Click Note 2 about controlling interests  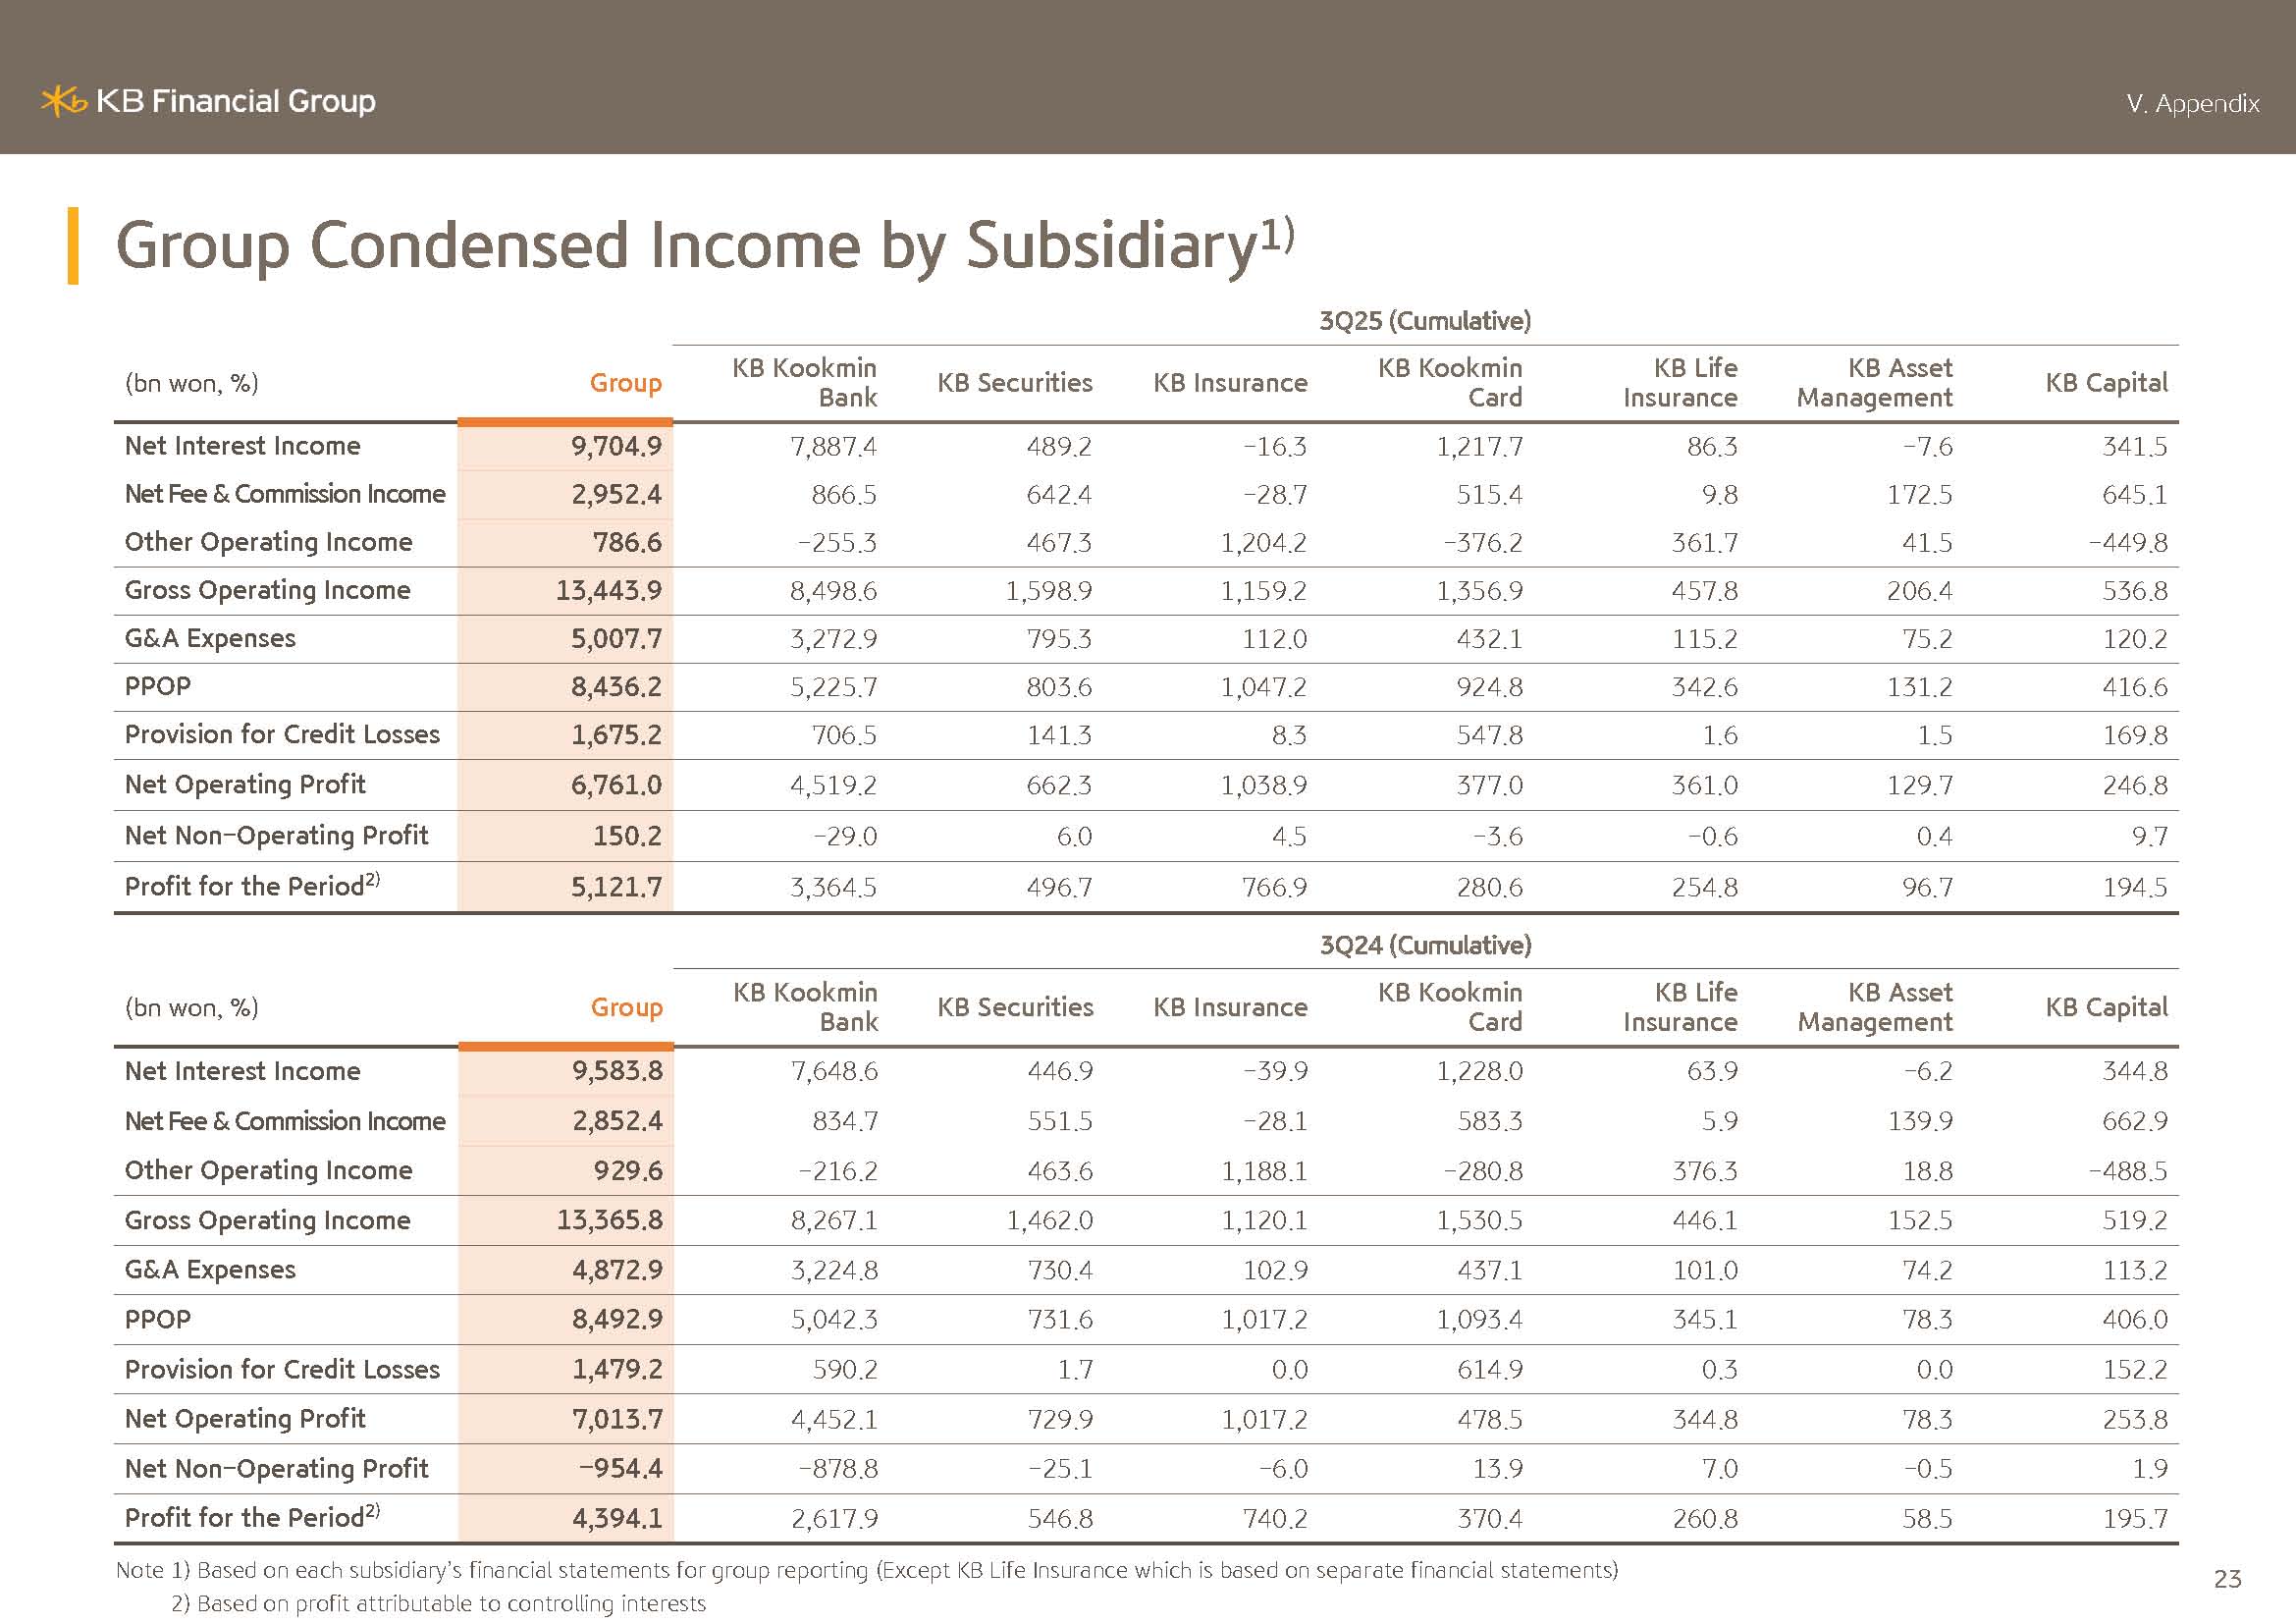click(438, 1604)
